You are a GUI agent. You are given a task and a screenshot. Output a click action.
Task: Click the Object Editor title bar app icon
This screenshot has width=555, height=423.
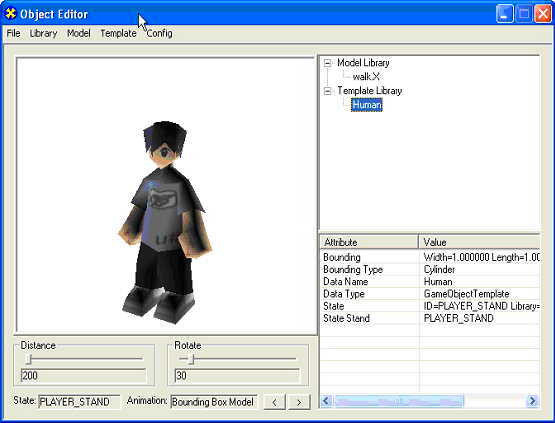[x=11, y=13]
